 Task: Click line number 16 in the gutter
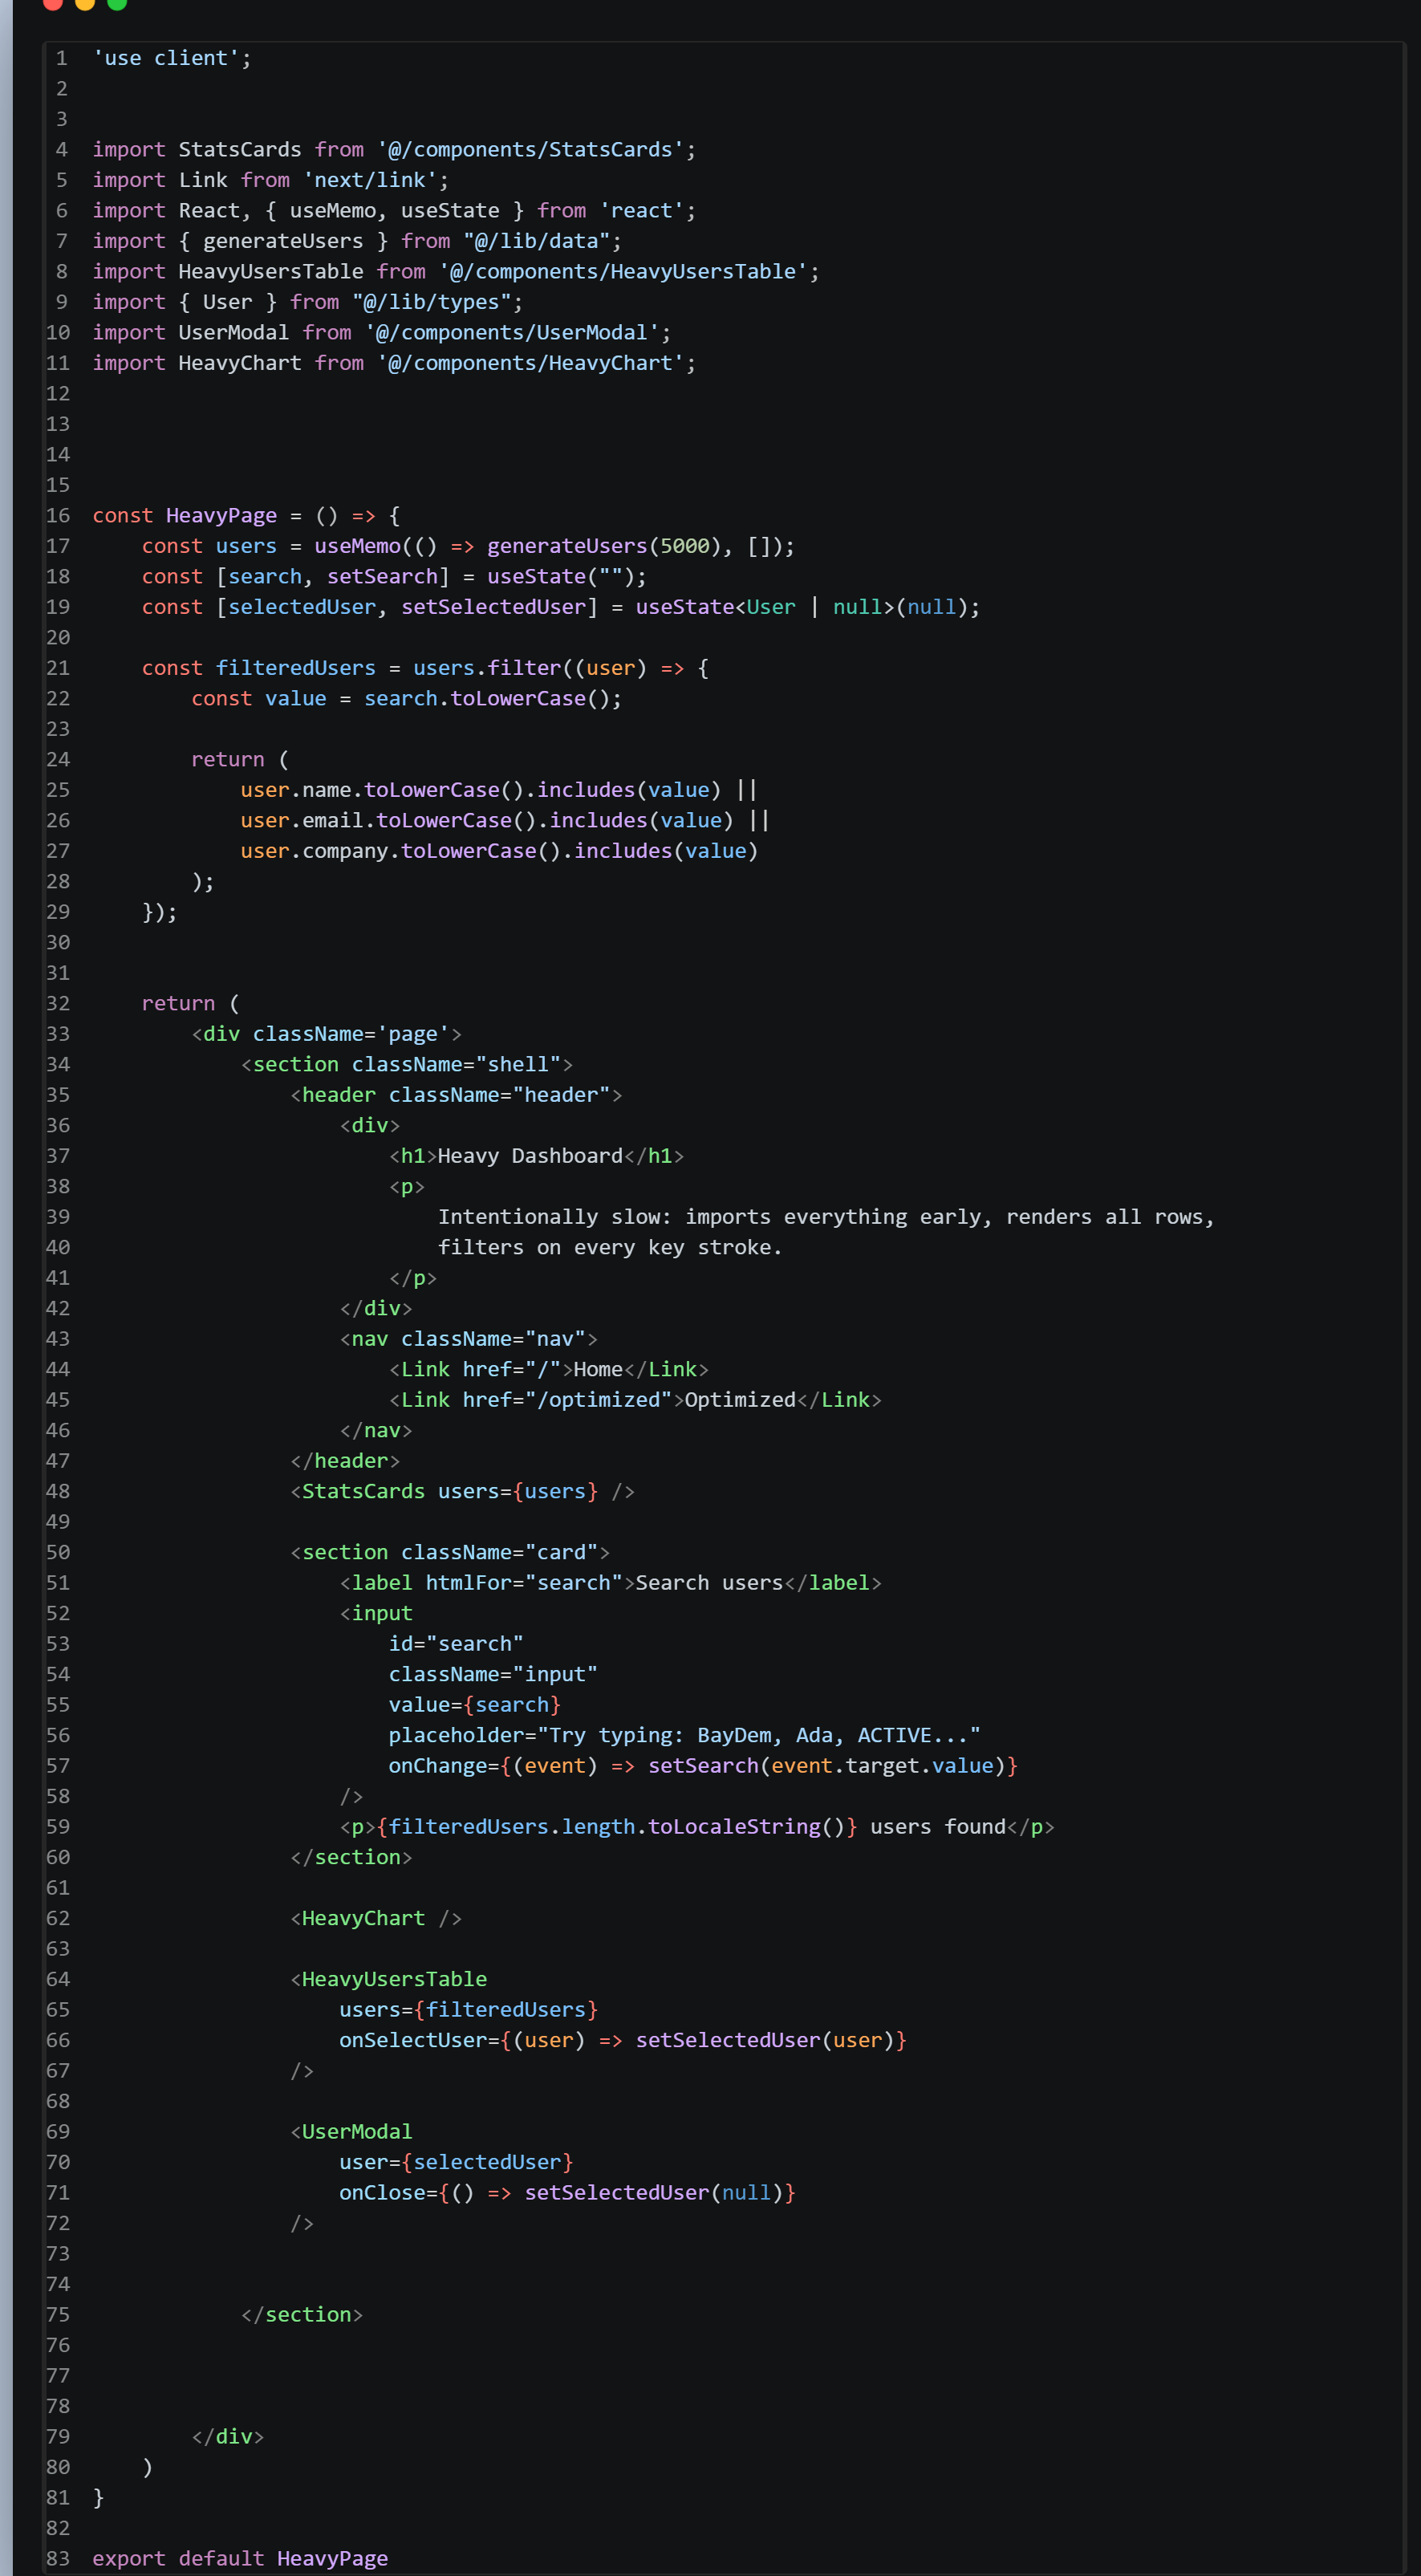(x=58, y=516)
